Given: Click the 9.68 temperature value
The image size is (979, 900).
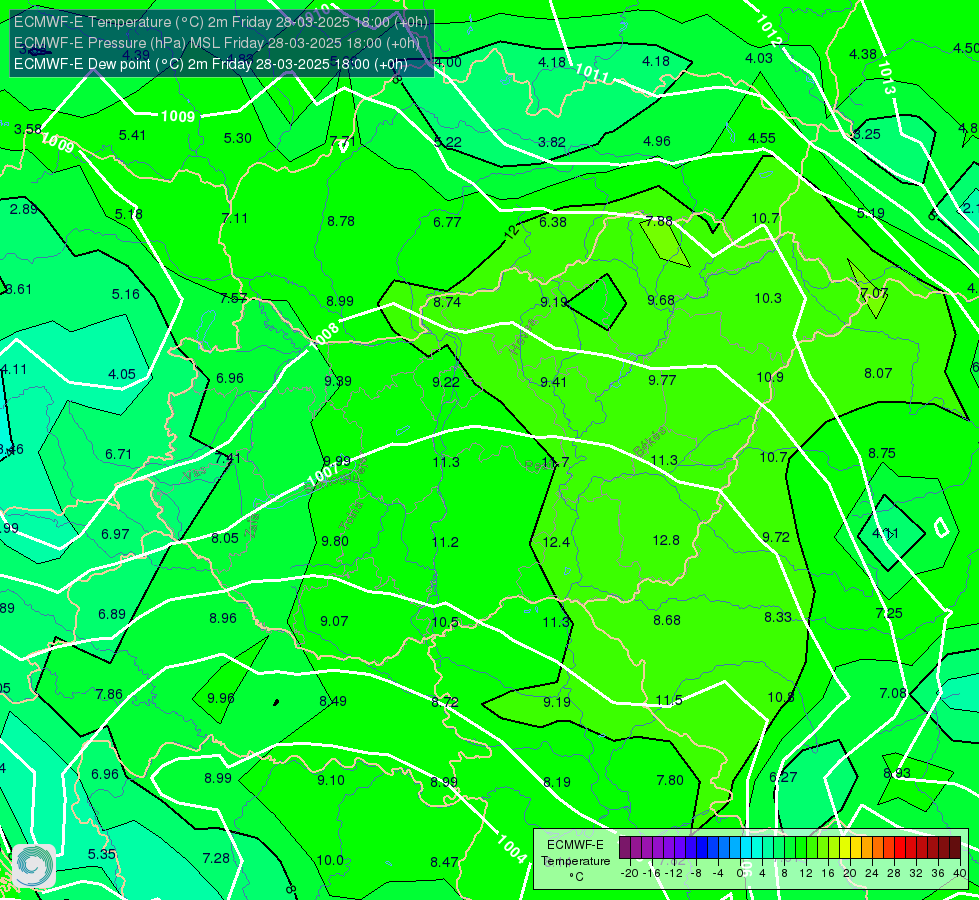Looking at the screenshot, I should point(661,300).
